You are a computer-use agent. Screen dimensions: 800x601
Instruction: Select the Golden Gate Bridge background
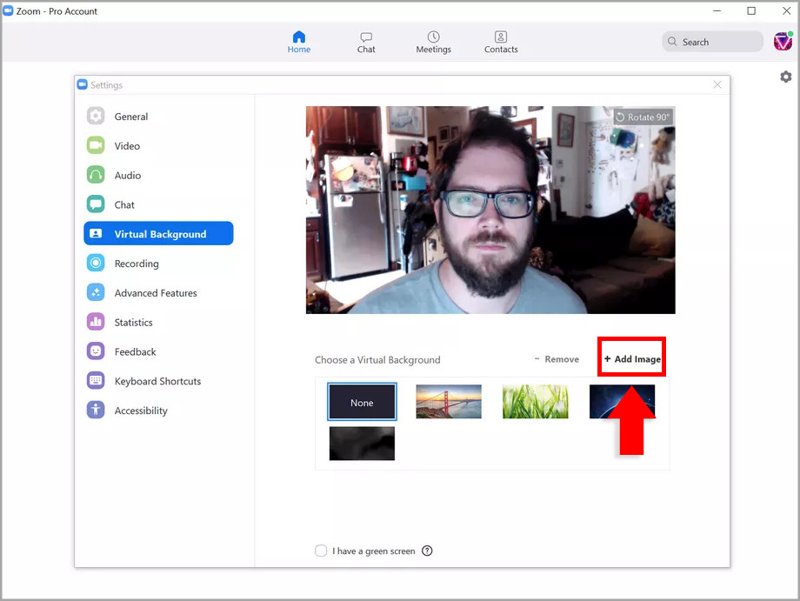pyautogui.click(x=448, y=402)
